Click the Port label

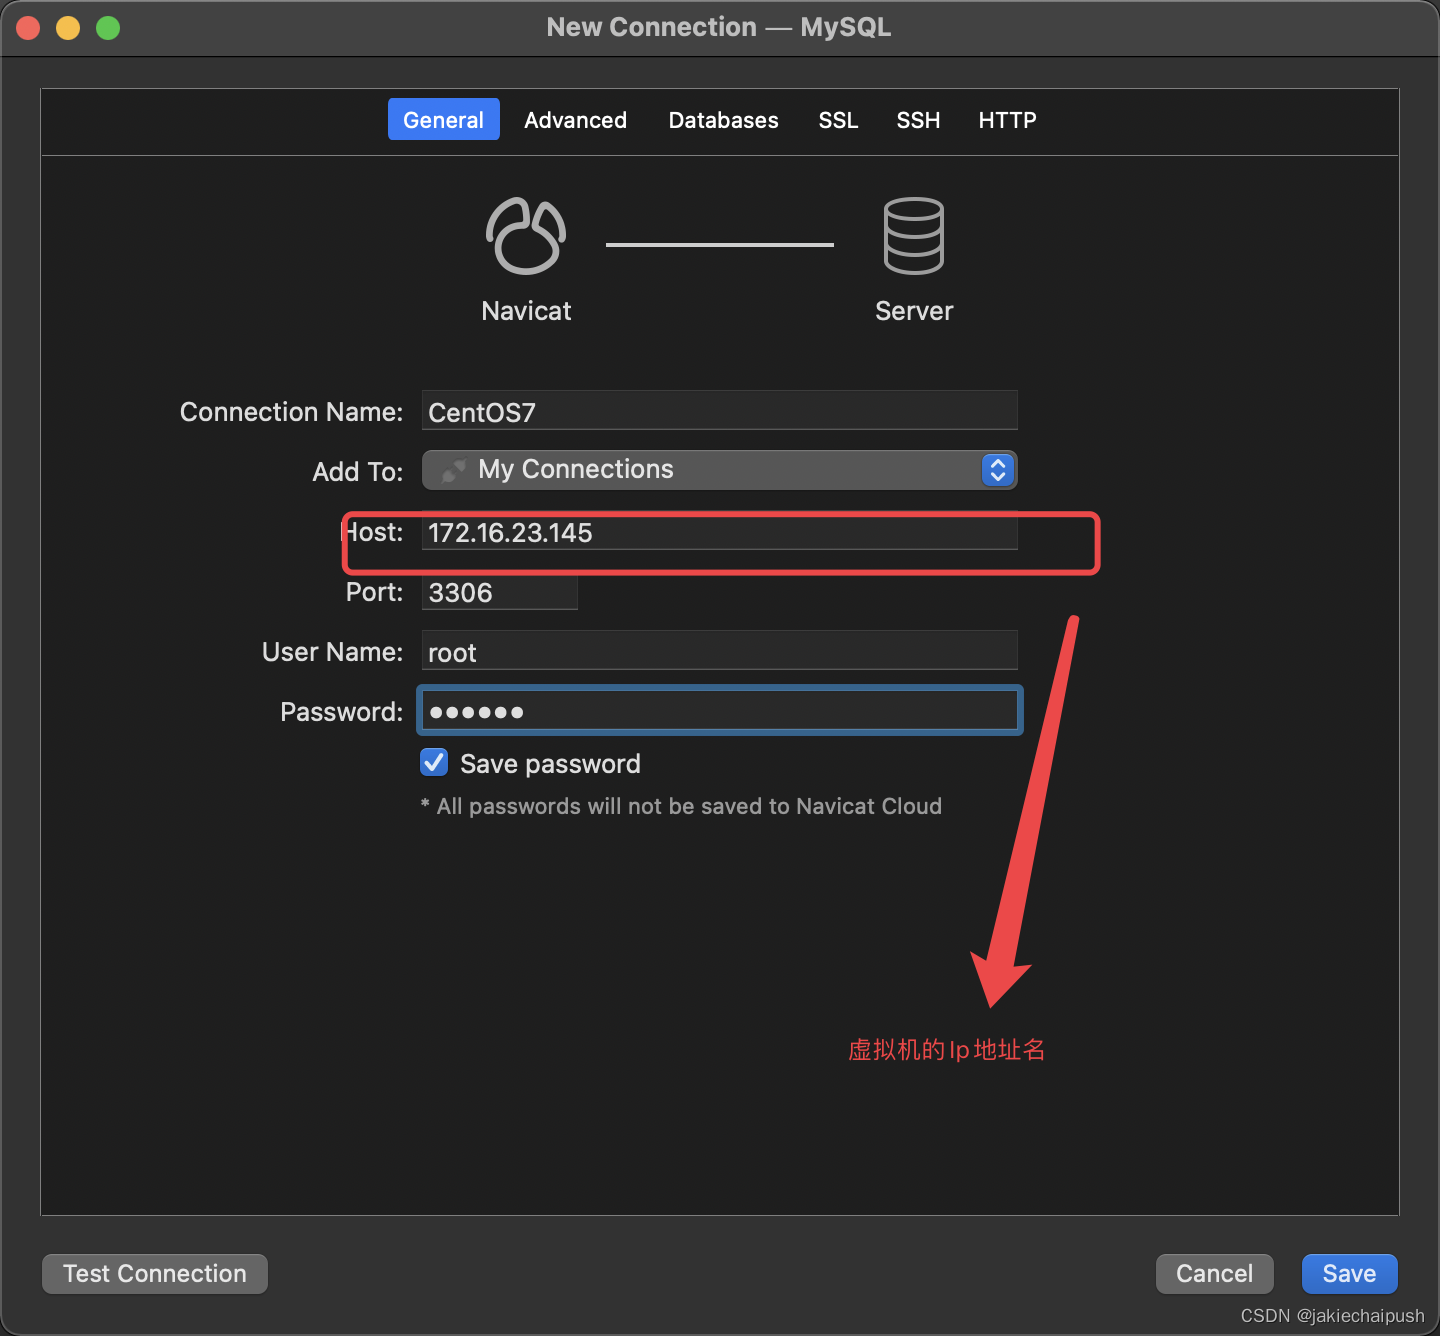click(374, 592)
